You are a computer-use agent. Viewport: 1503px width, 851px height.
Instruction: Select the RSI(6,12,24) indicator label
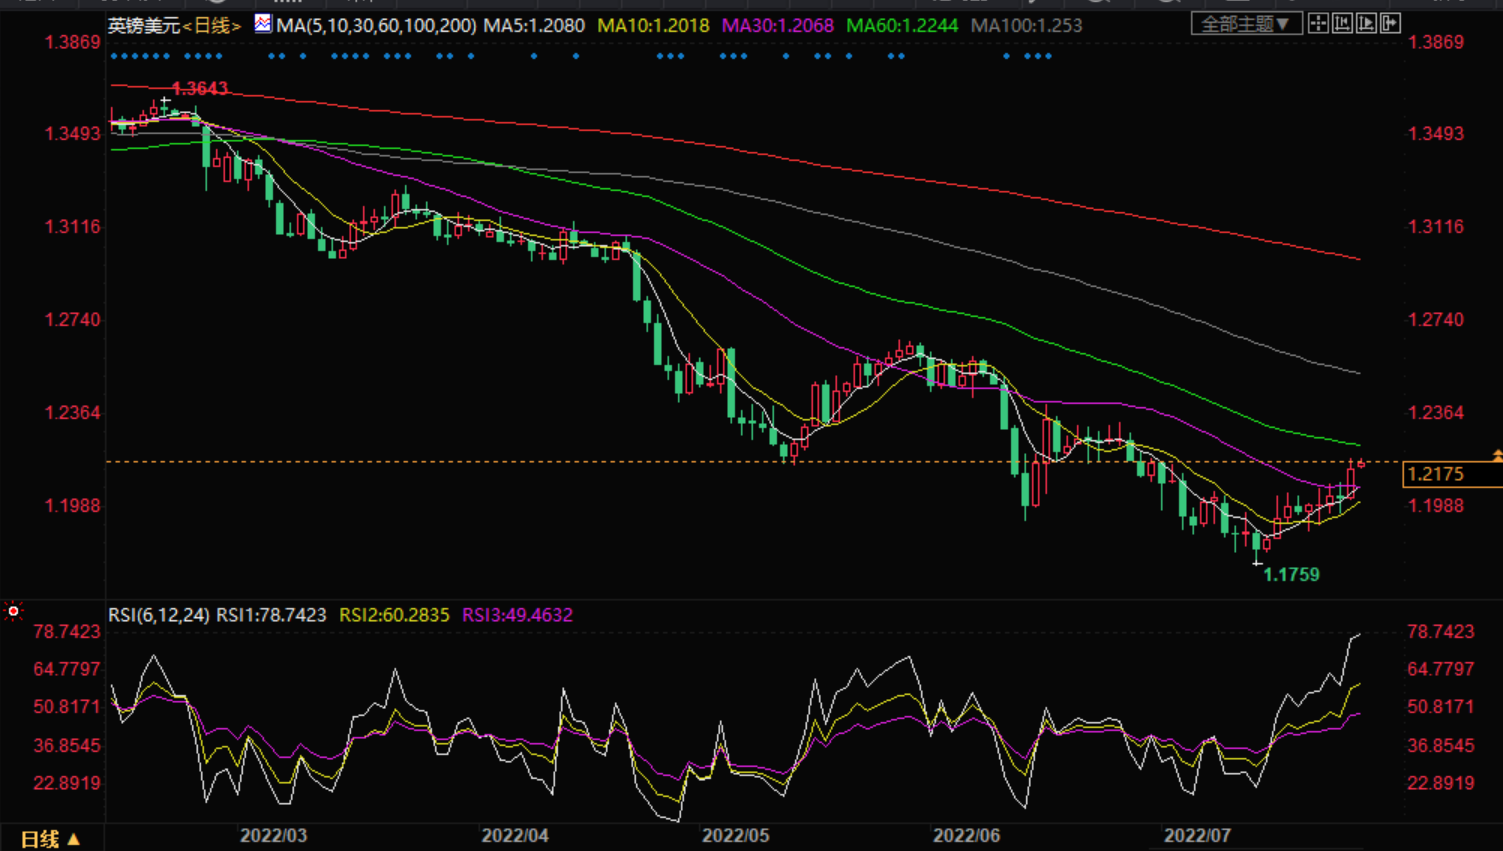(x=159, y=615)
